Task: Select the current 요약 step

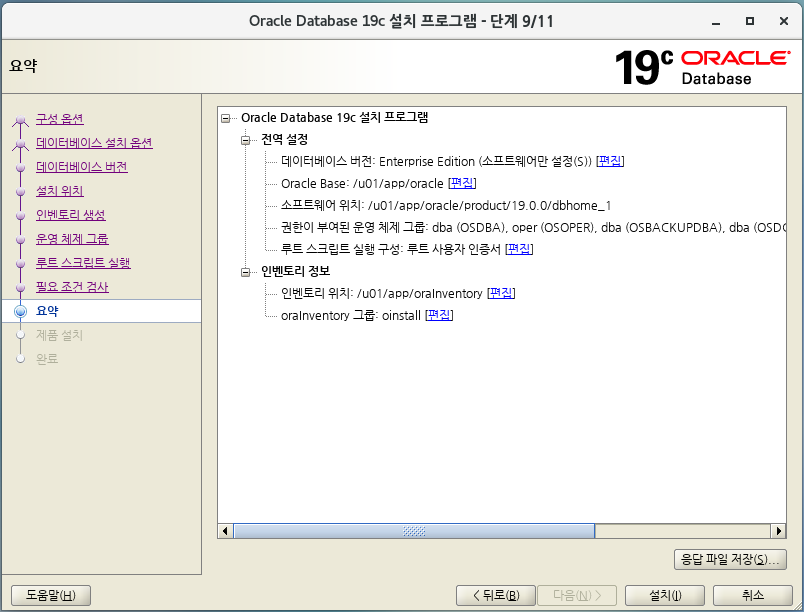Action: click(x=47, y=311)
